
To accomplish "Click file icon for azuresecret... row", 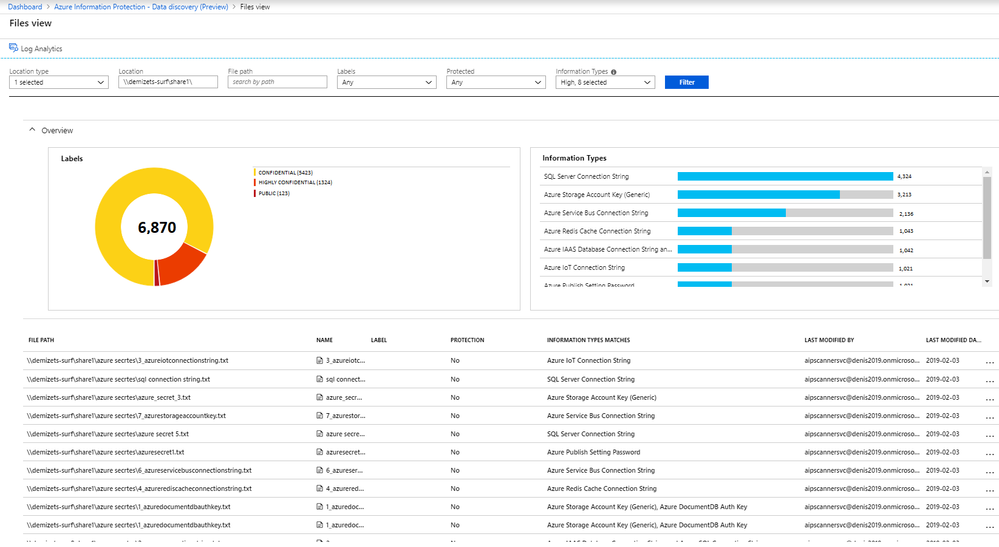I will tap(320, 452).
